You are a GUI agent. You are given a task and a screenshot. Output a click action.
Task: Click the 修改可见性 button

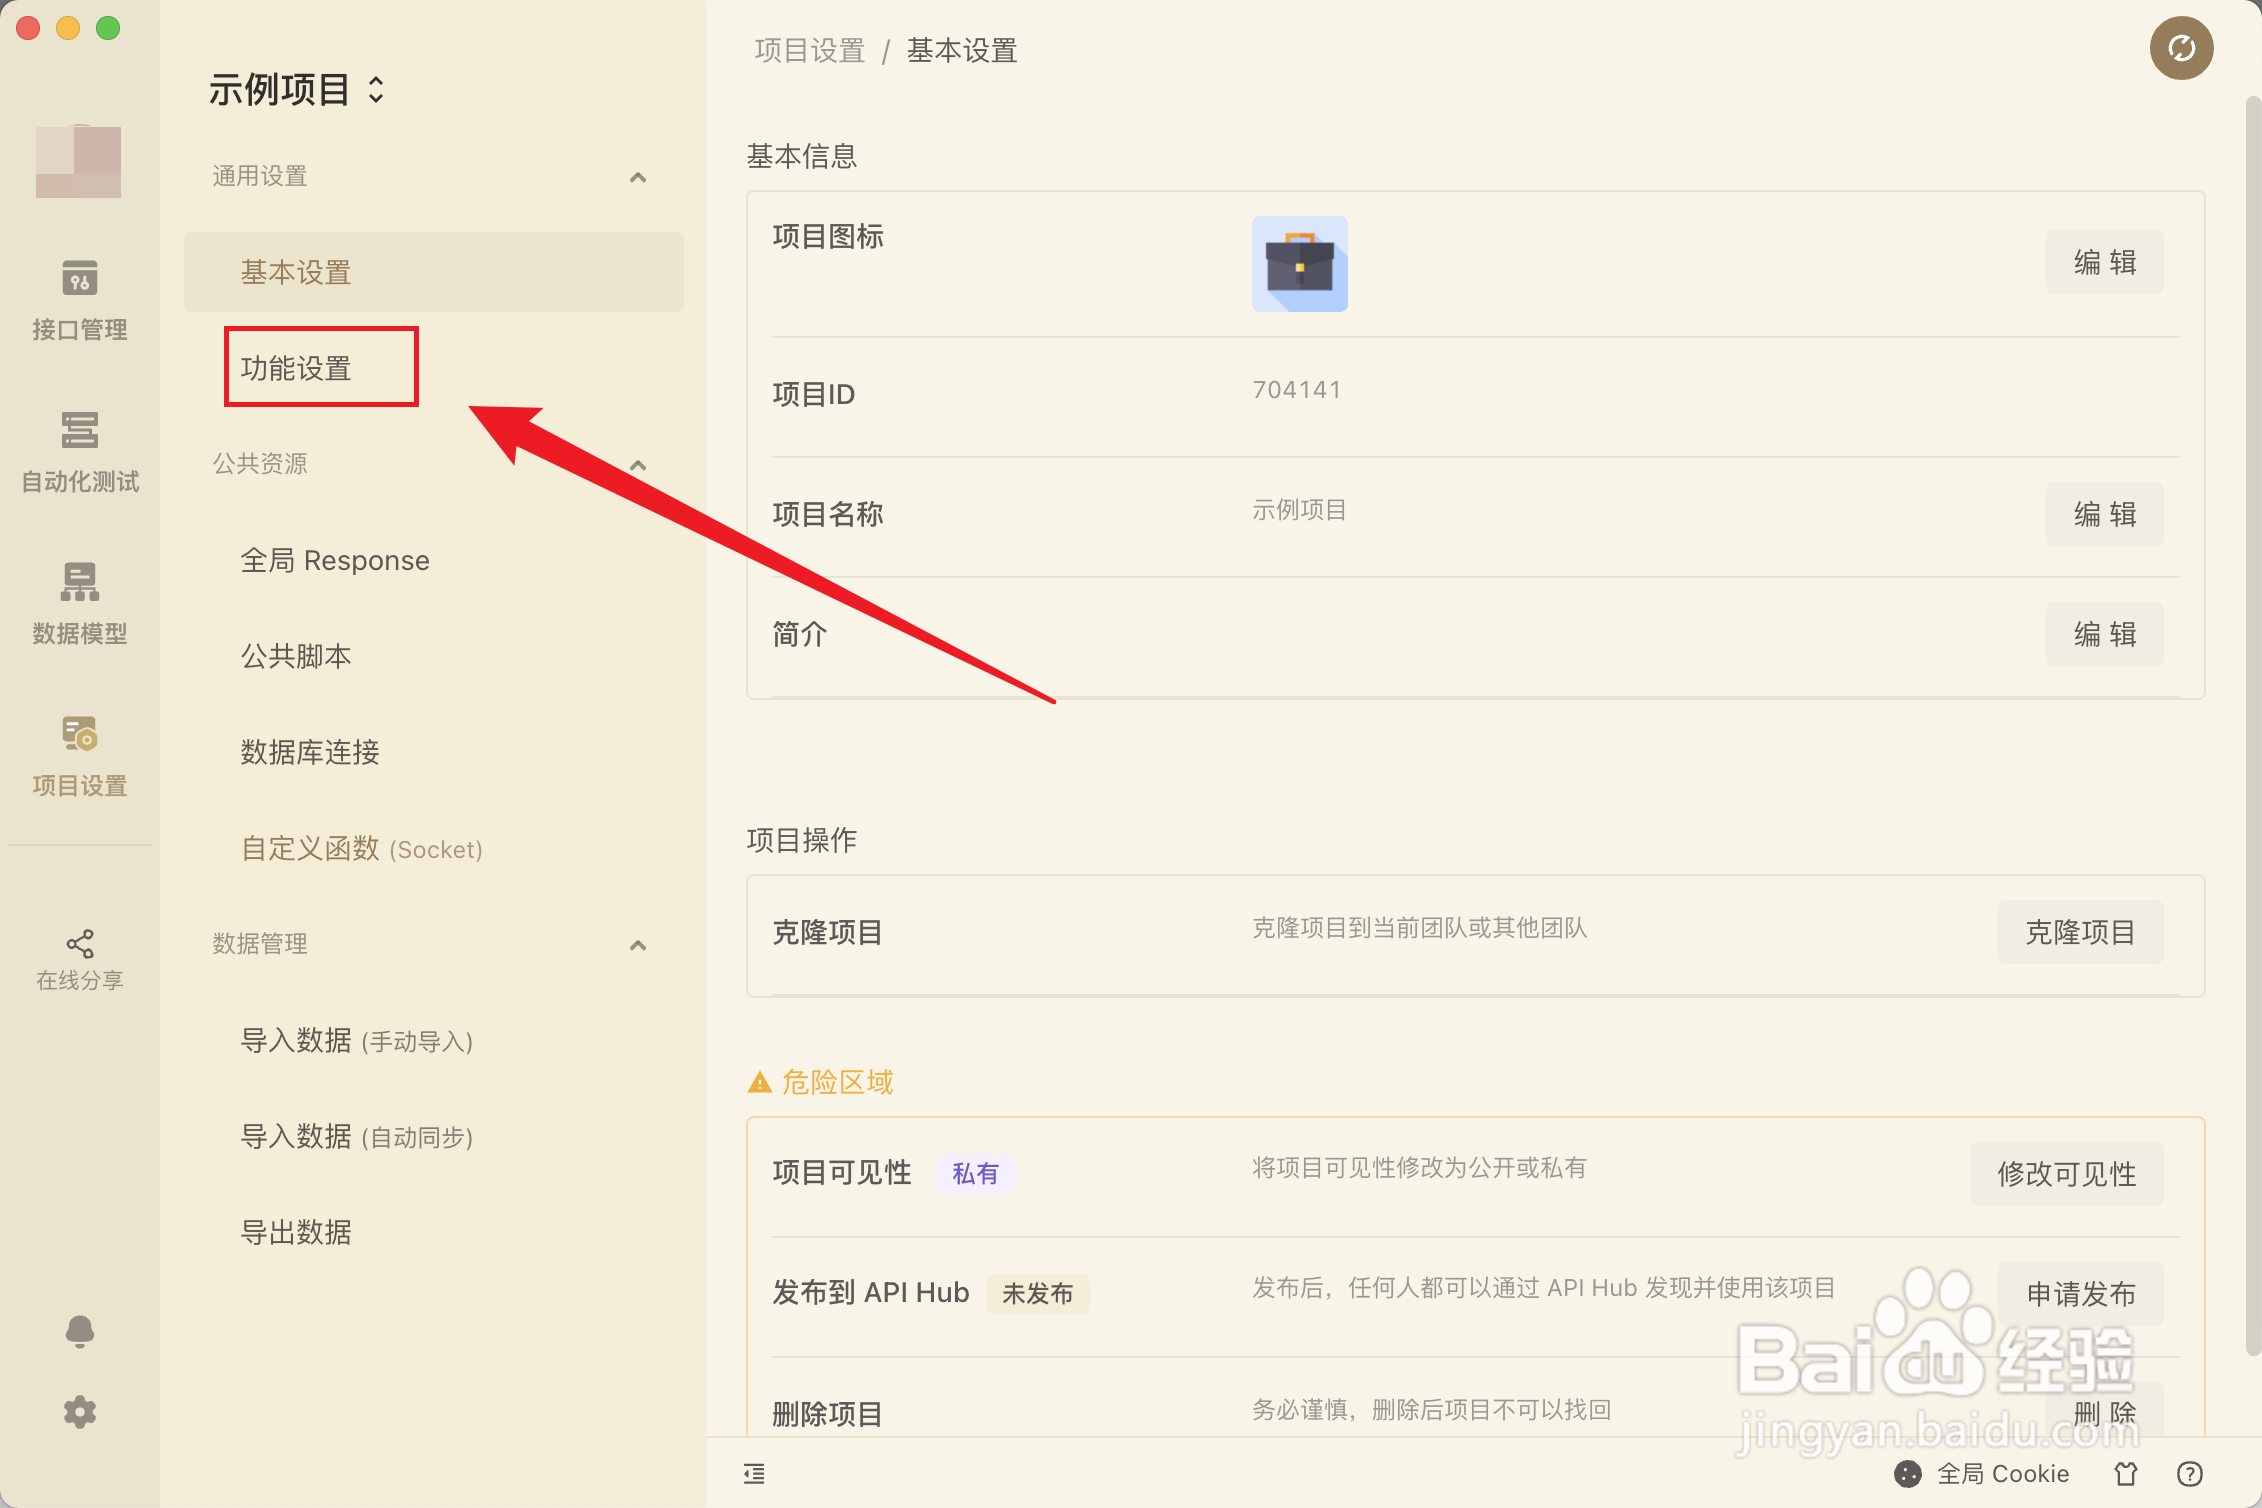pyautogui.click(x=2066, y=1173)
